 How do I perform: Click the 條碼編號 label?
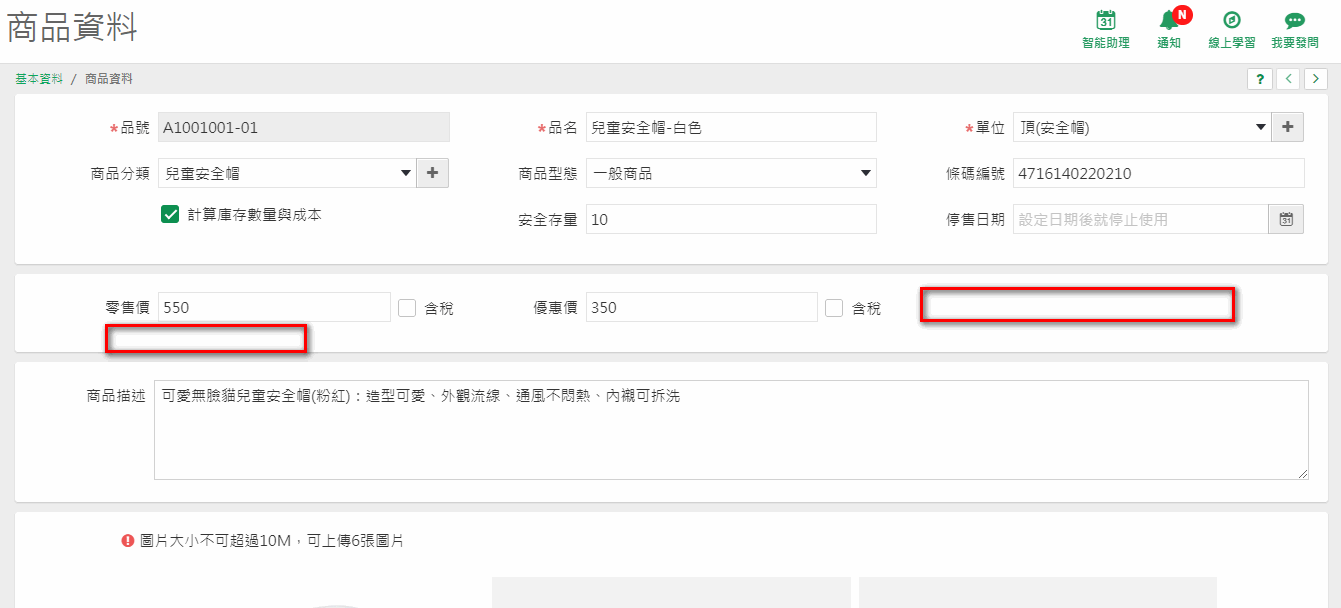975,174
